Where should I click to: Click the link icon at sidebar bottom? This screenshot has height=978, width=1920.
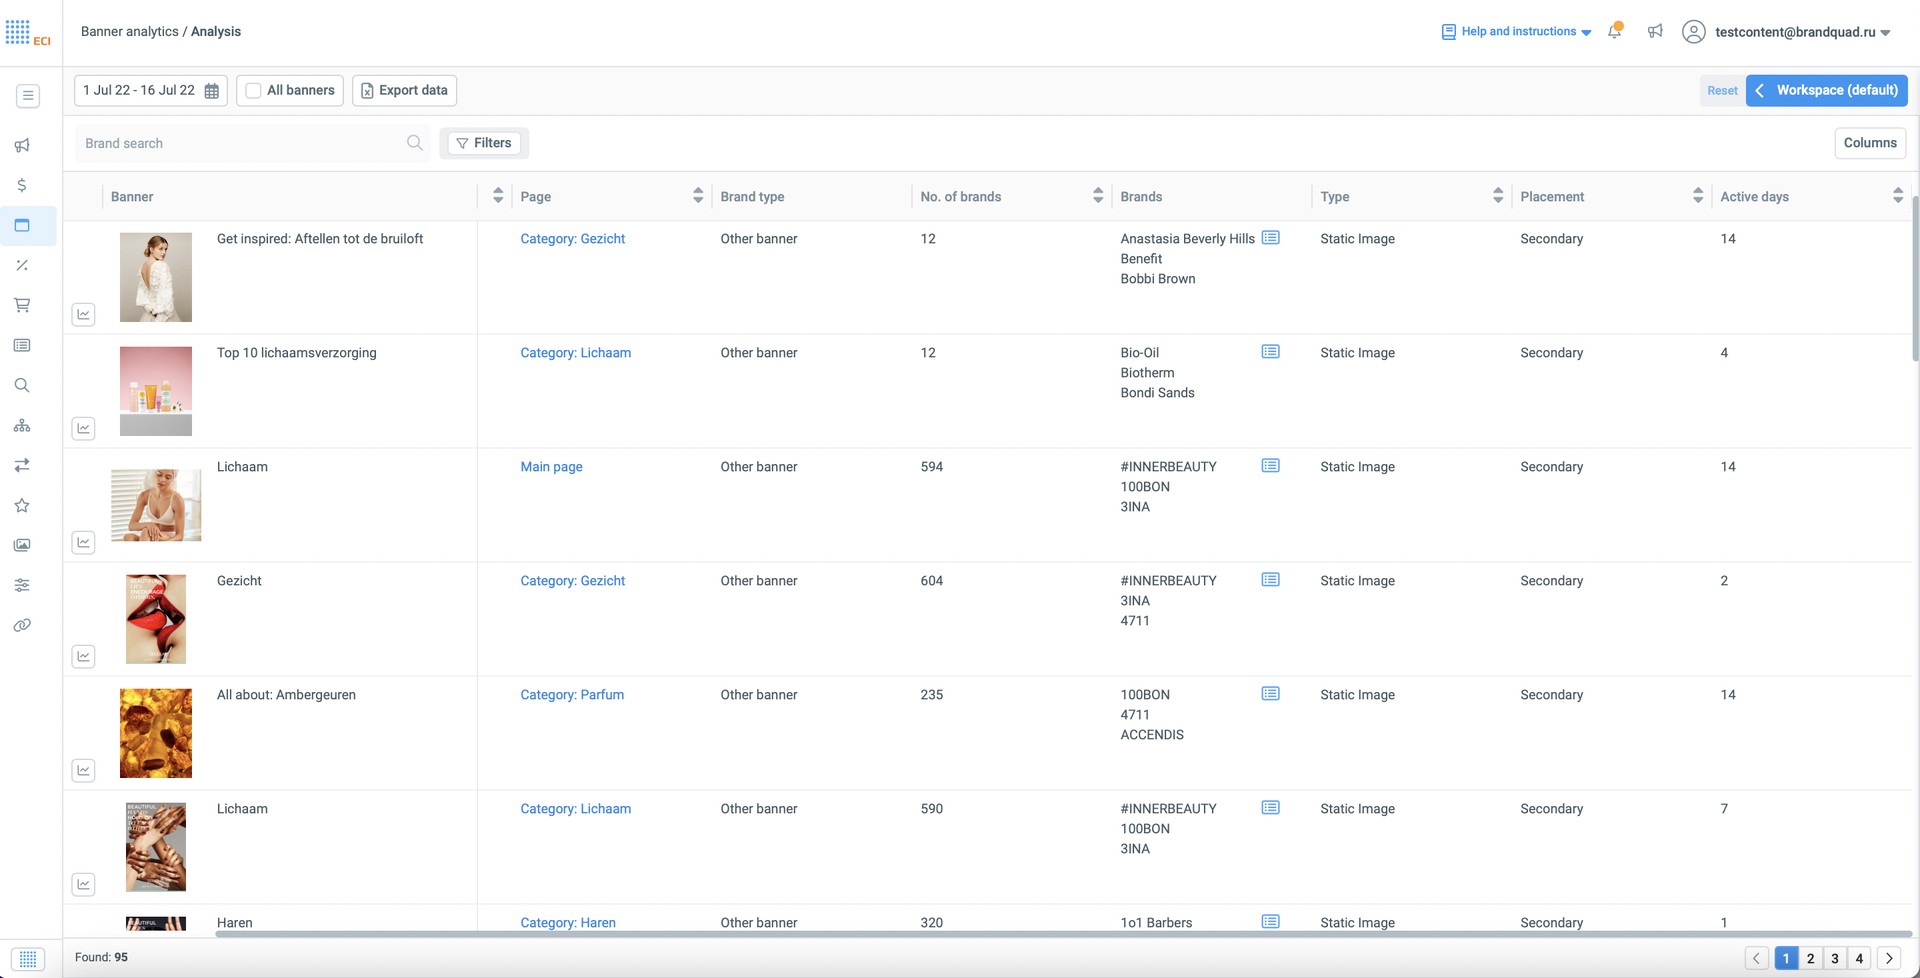[22, 625]
